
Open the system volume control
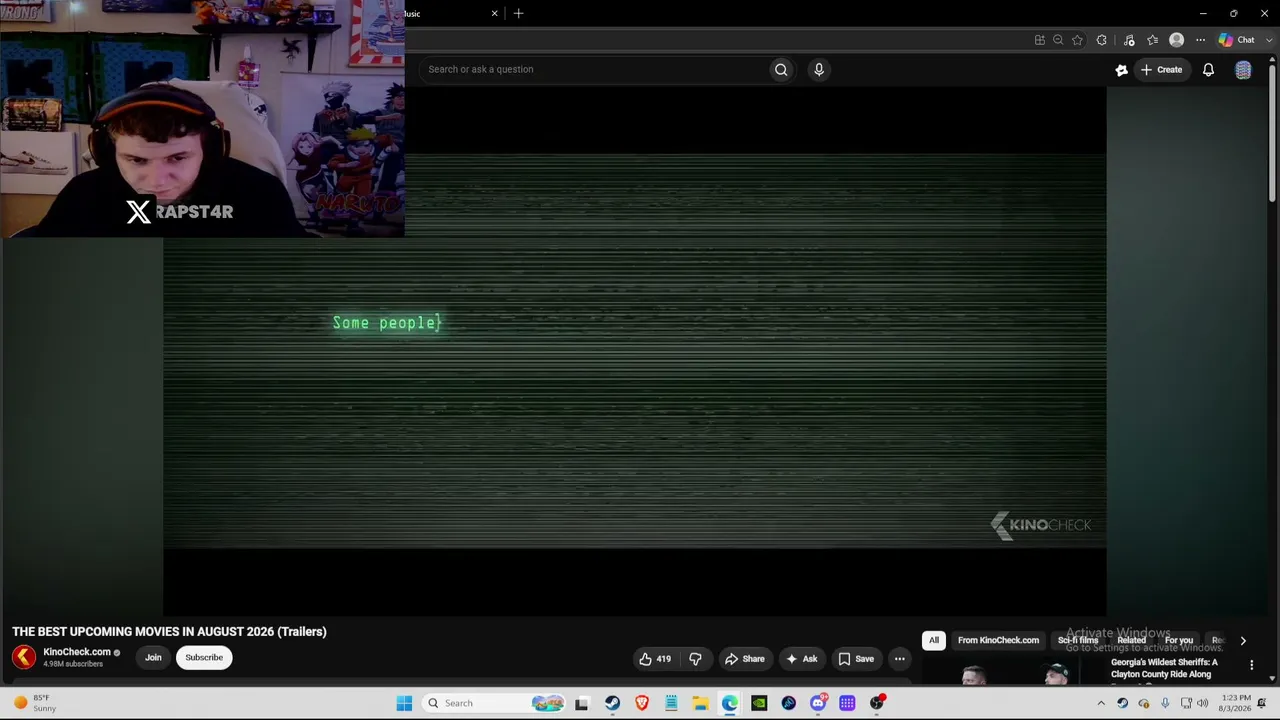point(1202,703)
